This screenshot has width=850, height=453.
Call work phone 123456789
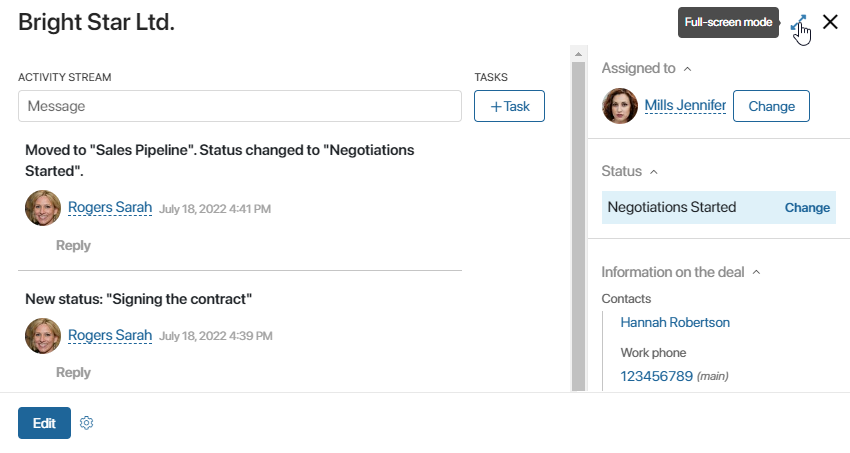point(656,376)
